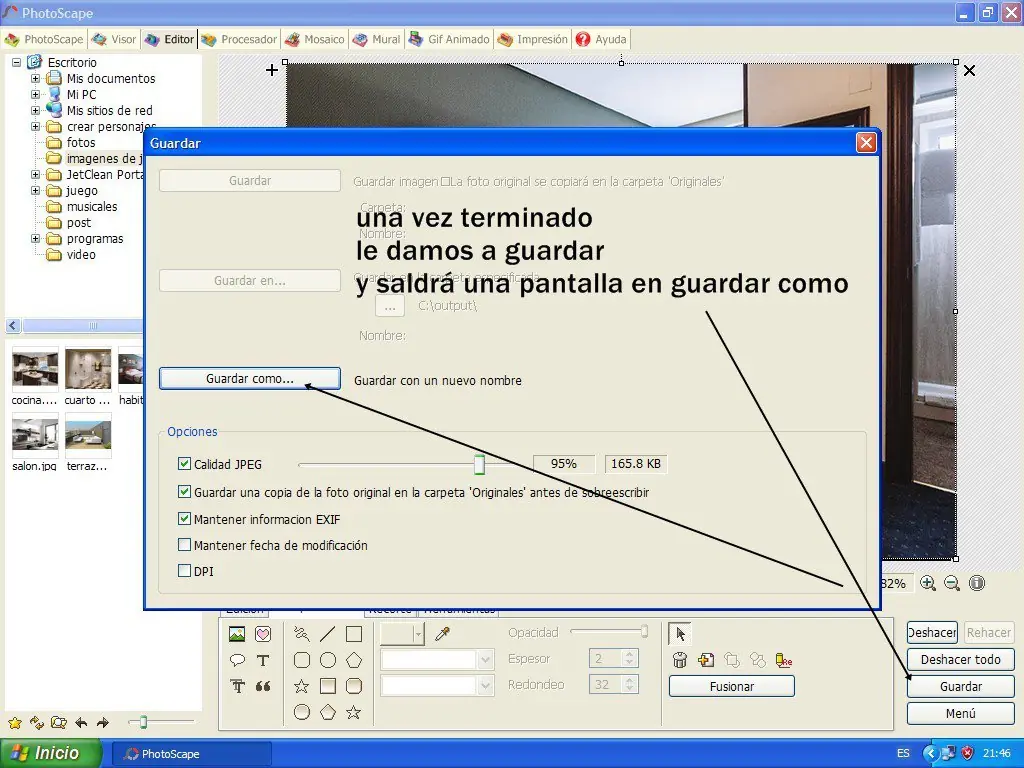Click the PhotoScape taskbar button
1024x768 pixels.
(192, 754)
